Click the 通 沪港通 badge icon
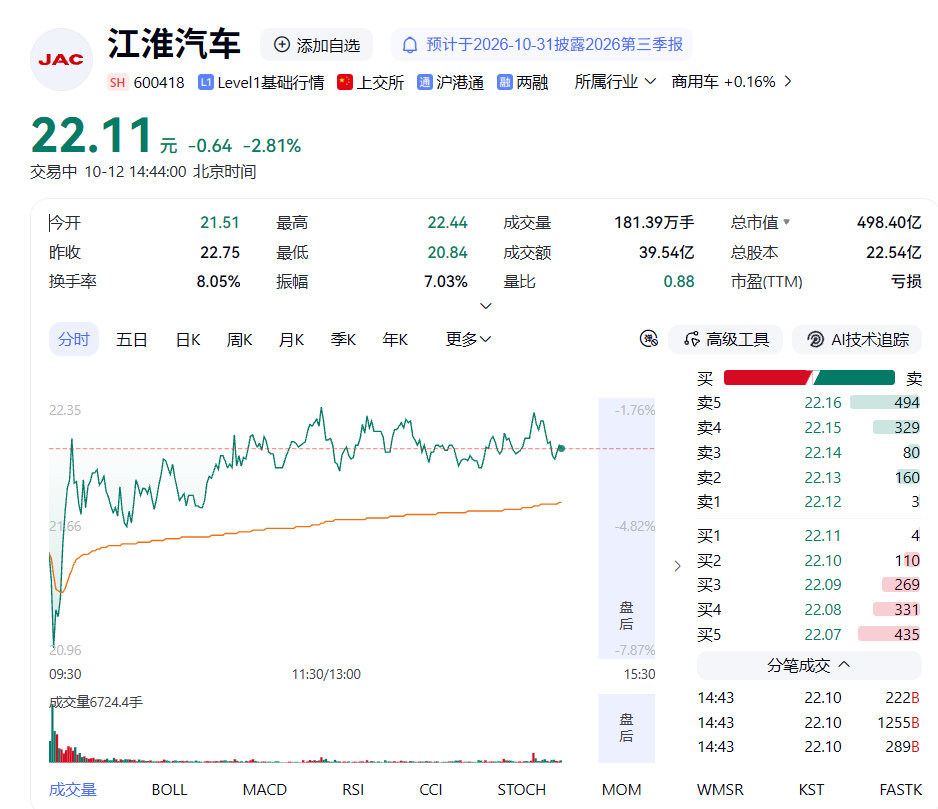 click(x=425, y=82)
